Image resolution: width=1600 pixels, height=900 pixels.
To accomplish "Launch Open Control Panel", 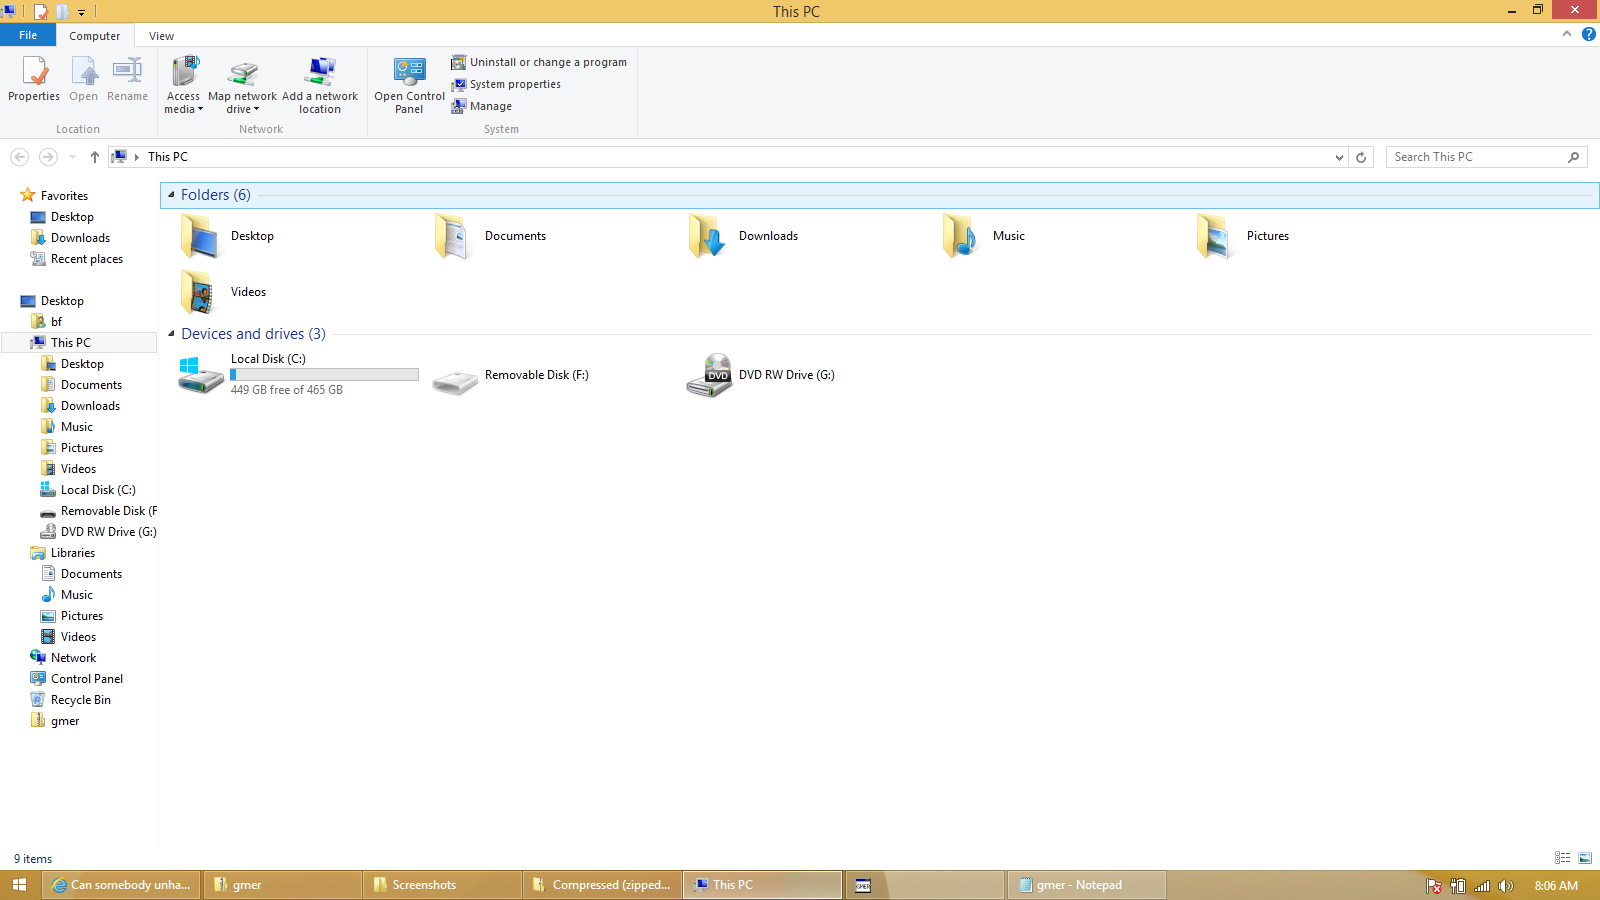I will (409, 86).
